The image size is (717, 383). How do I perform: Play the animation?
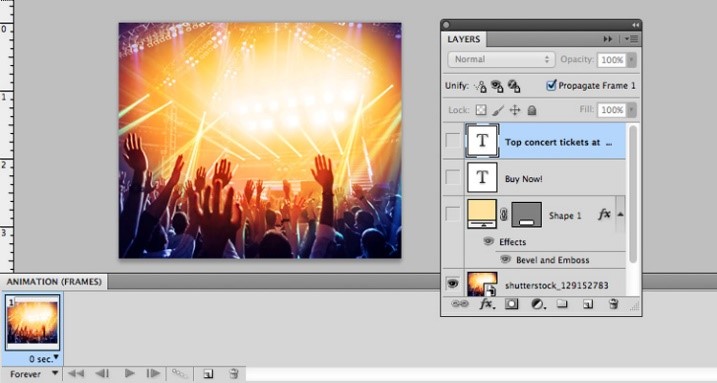pyautogui.click(x=129, y=374)
